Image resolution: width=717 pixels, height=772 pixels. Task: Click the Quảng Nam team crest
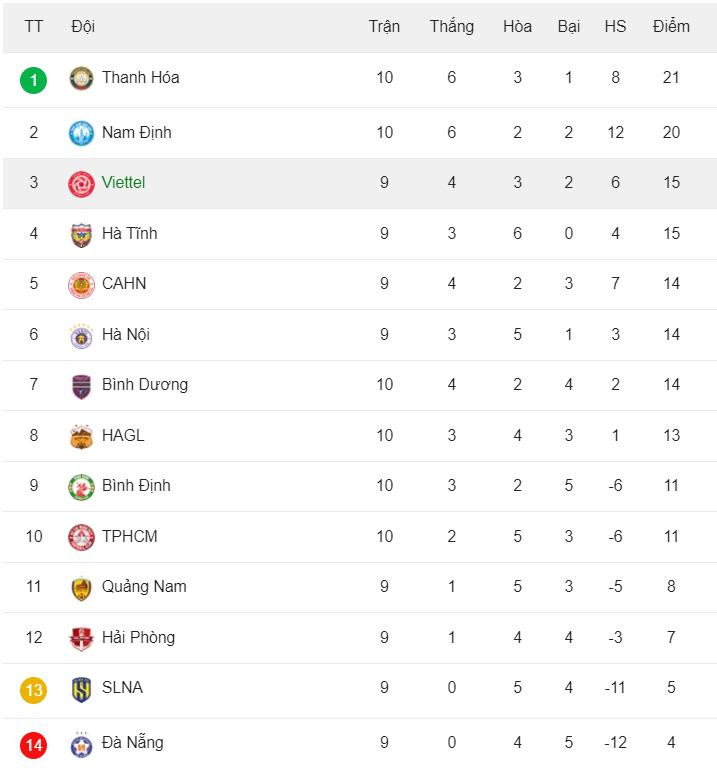click(x=81, y=587)
